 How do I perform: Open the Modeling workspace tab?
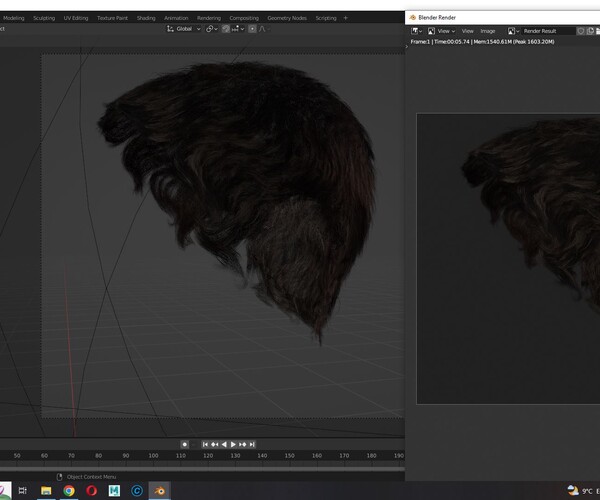pyautogui.click(x=14, y=18)
